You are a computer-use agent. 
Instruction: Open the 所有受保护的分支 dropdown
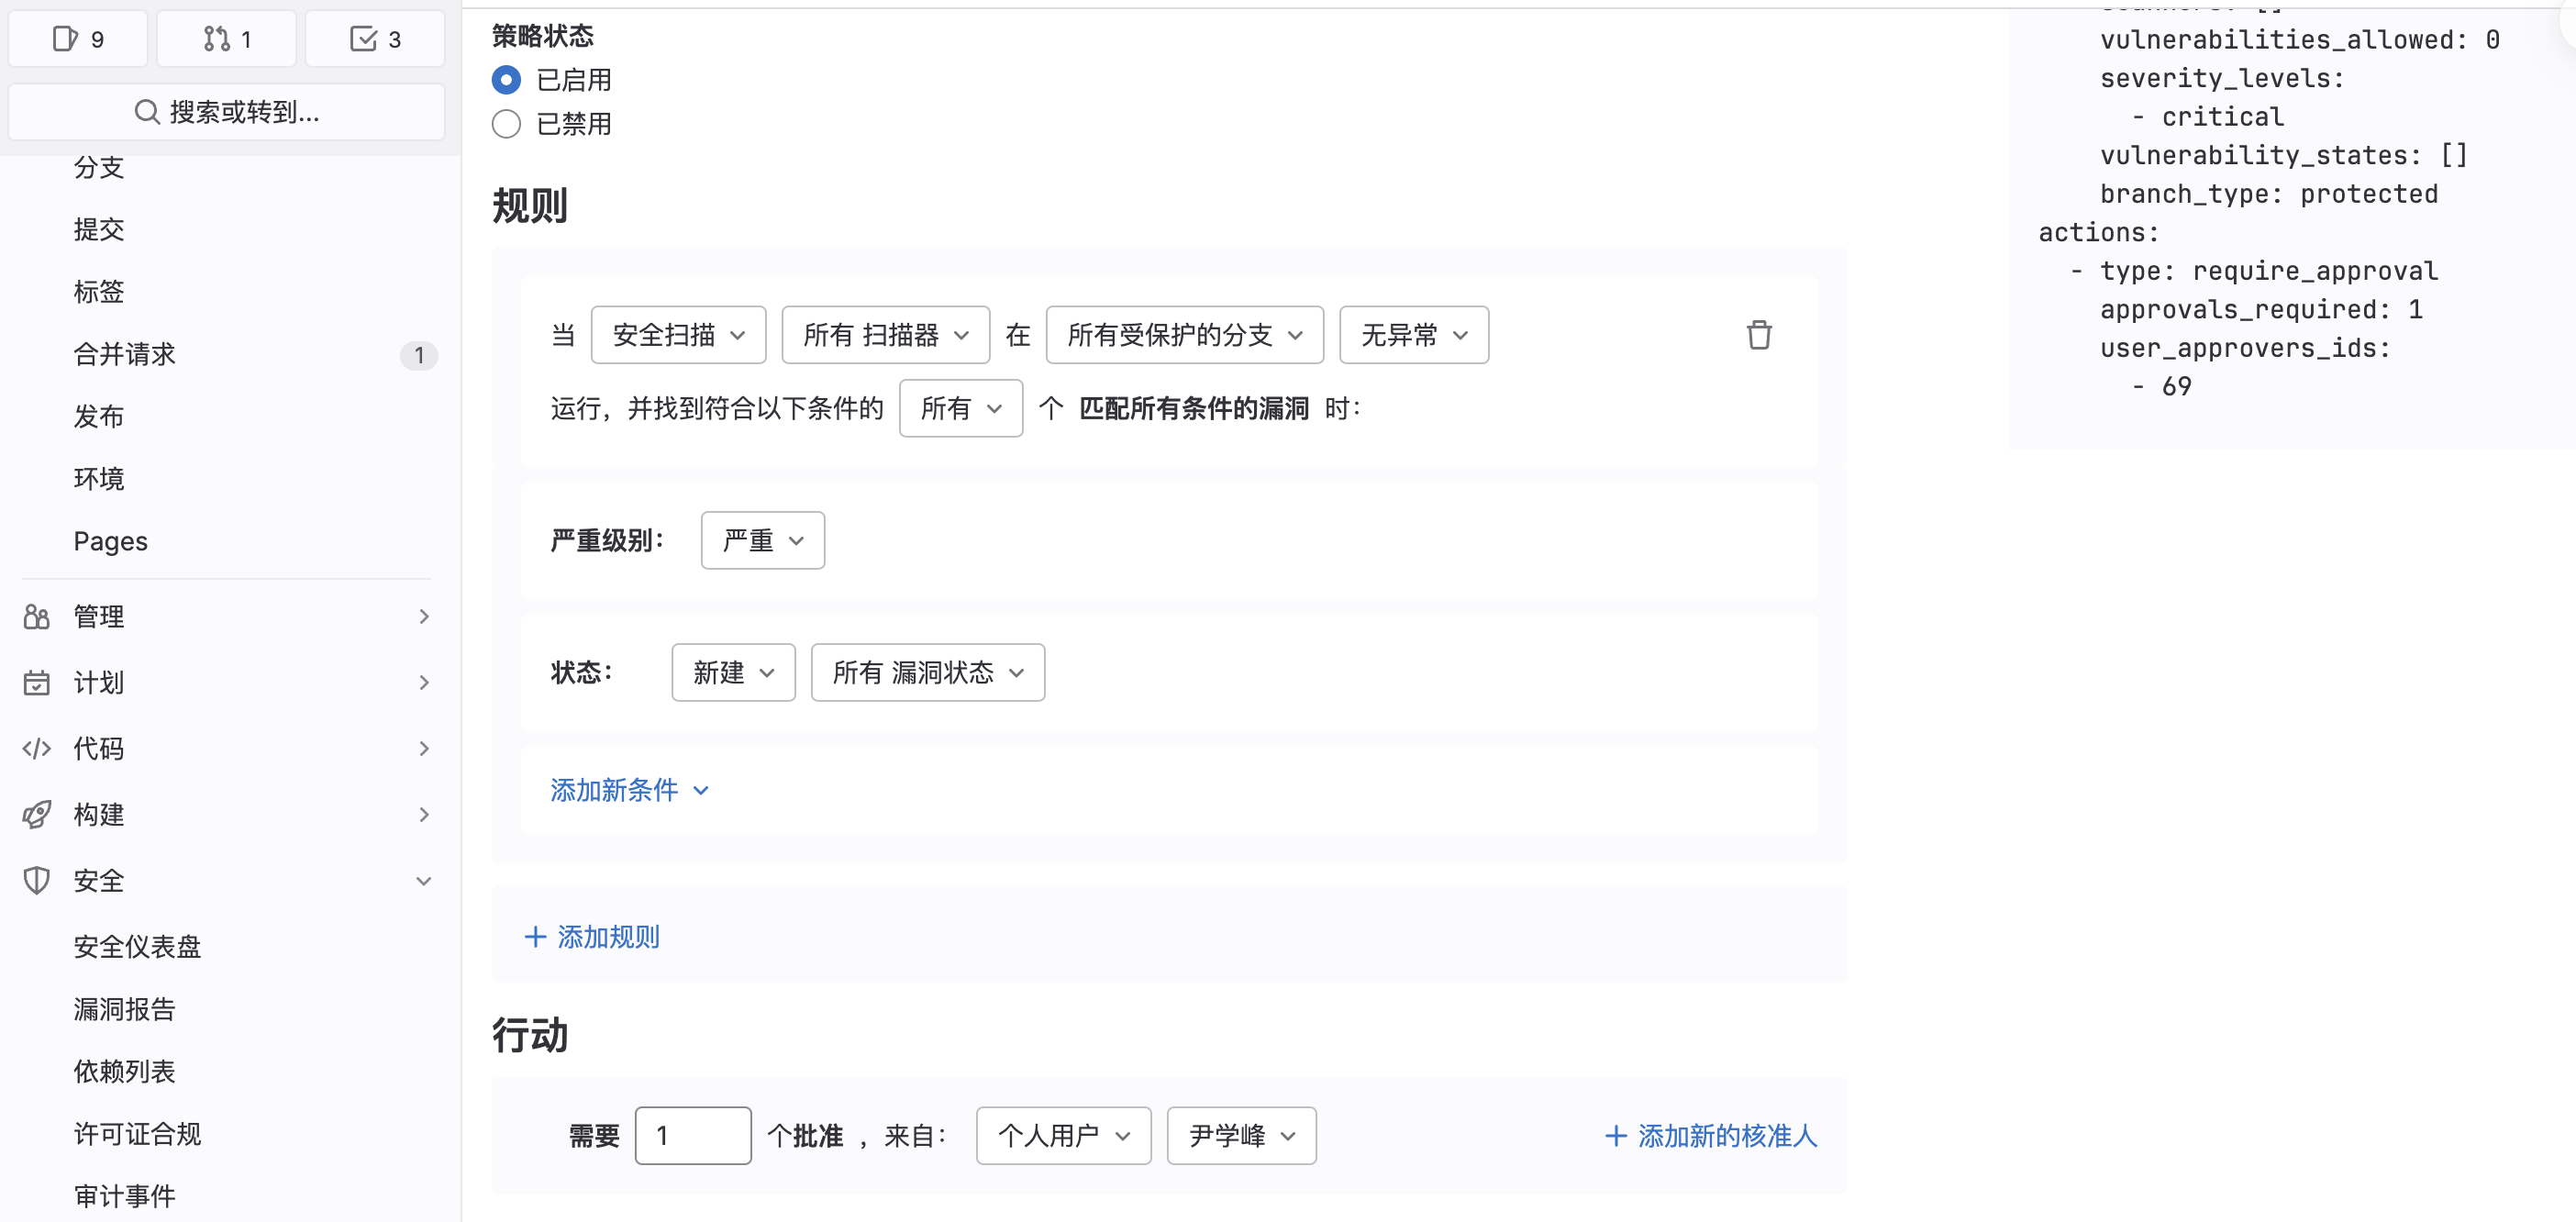[x=1184, y=335]
